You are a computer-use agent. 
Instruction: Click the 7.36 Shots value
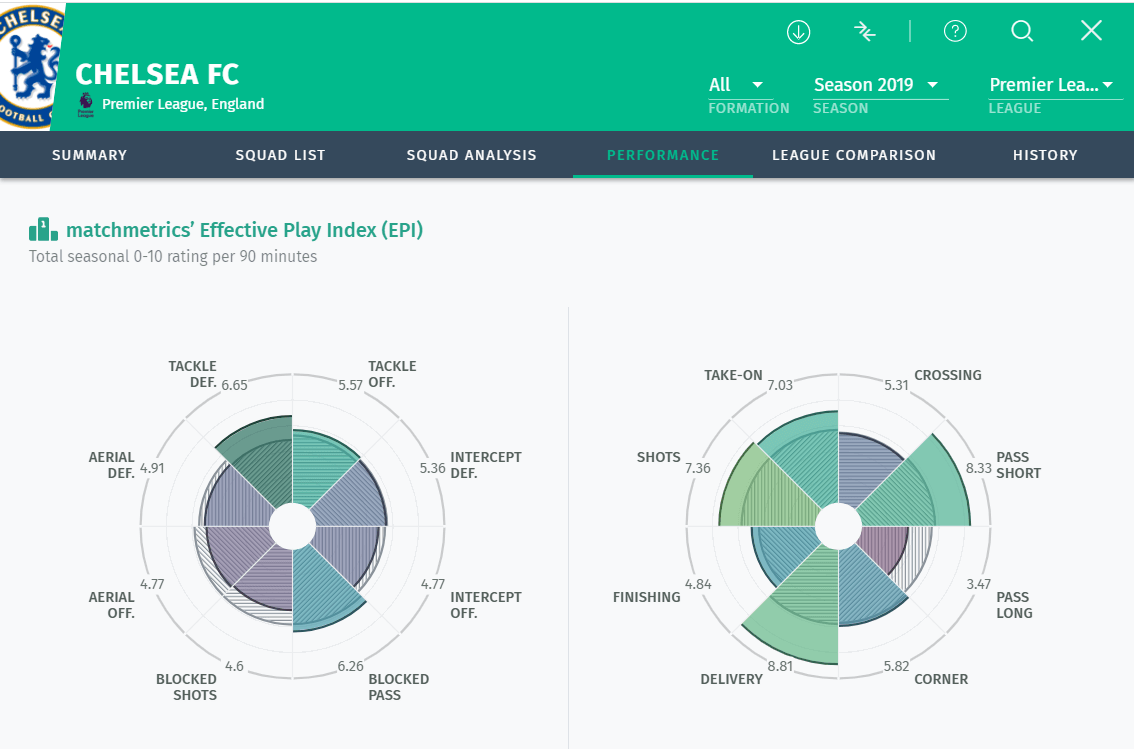pyautogui.click(x=698, y=468)
